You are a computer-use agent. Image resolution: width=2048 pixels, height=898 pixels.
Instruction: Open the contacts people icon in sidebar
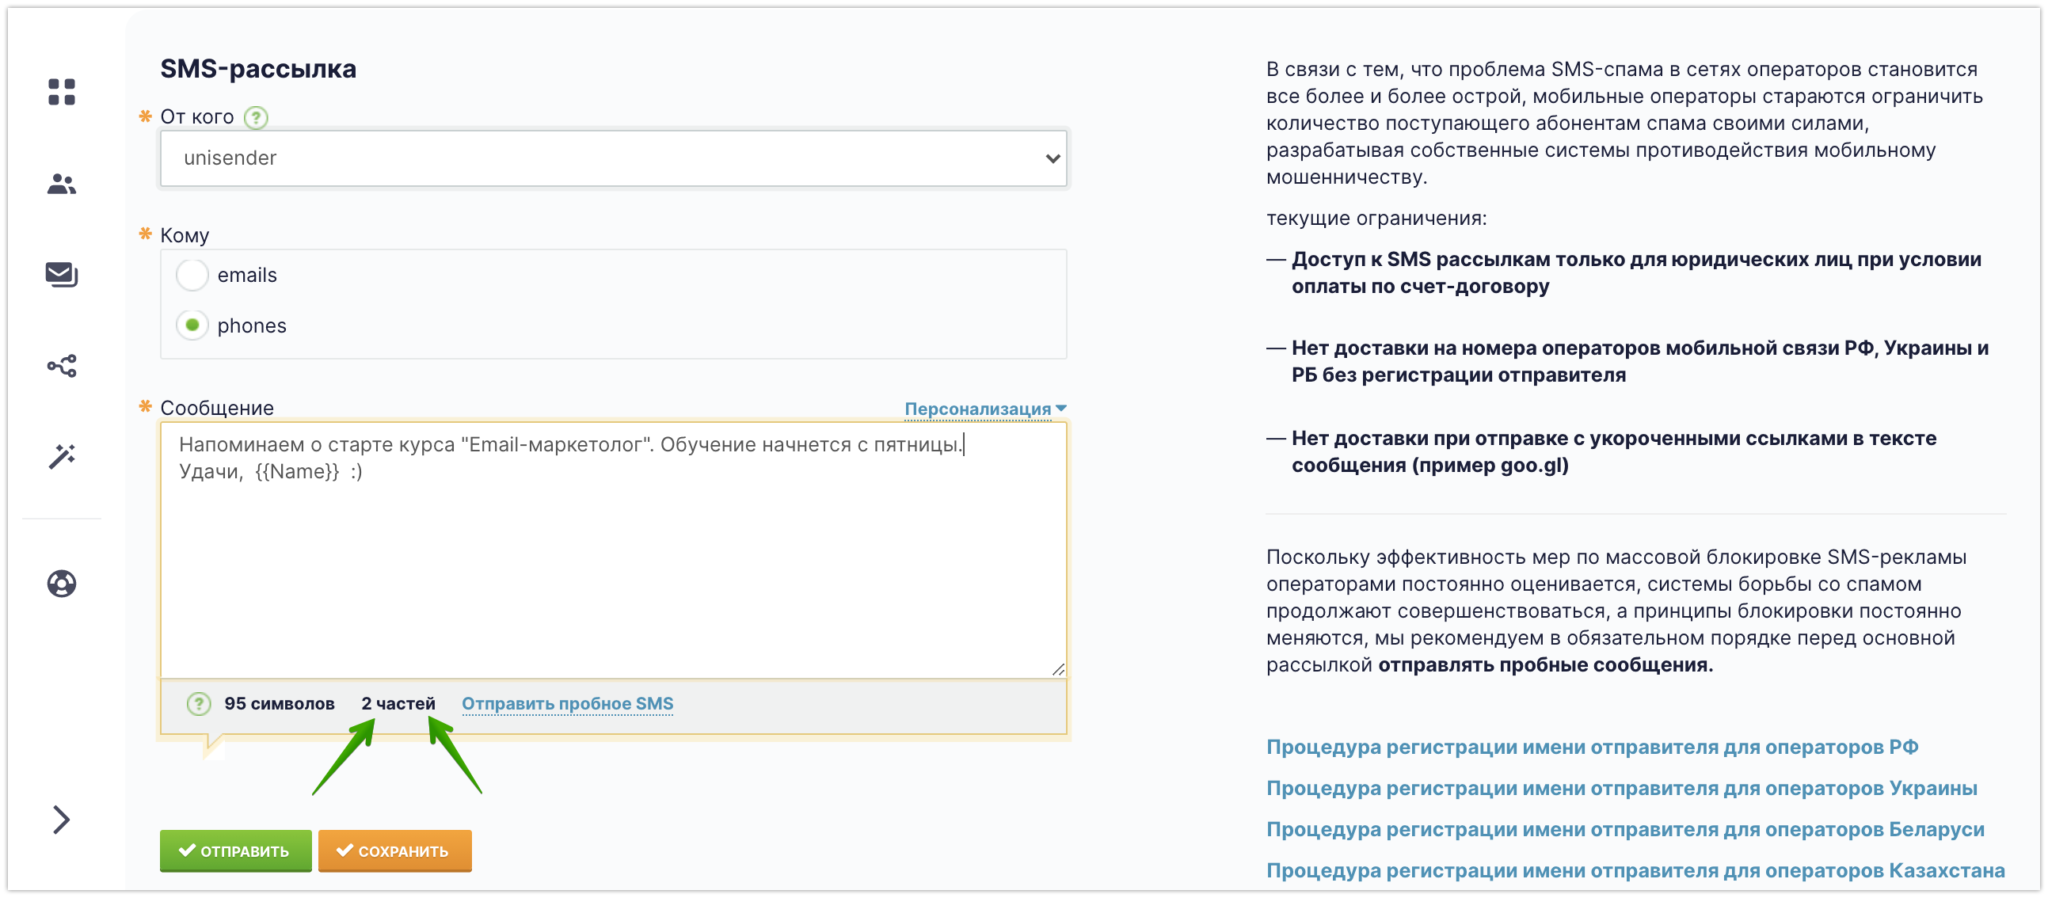point(62,184)
